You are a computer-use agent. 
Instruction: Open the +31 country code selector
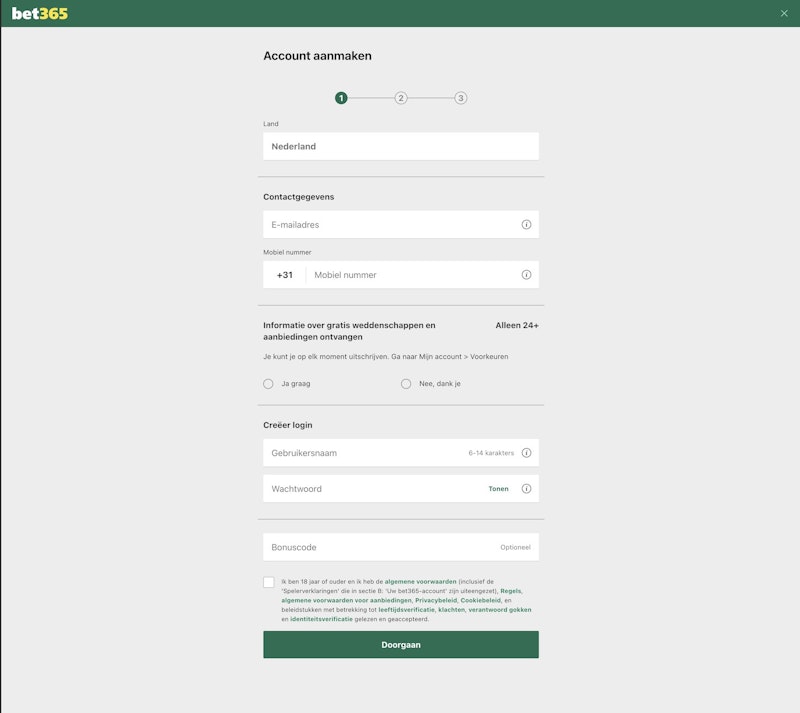click(285, 275)
